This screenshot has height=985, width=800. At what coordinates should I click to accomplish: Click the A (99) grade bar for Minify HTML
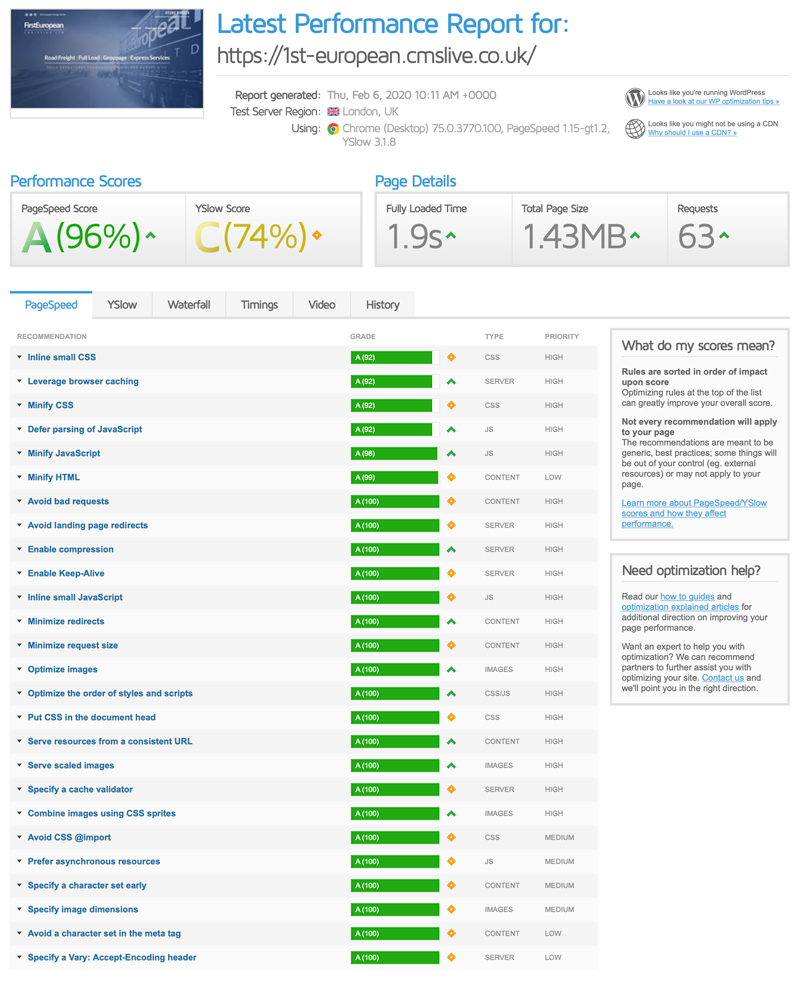point(395,477)
